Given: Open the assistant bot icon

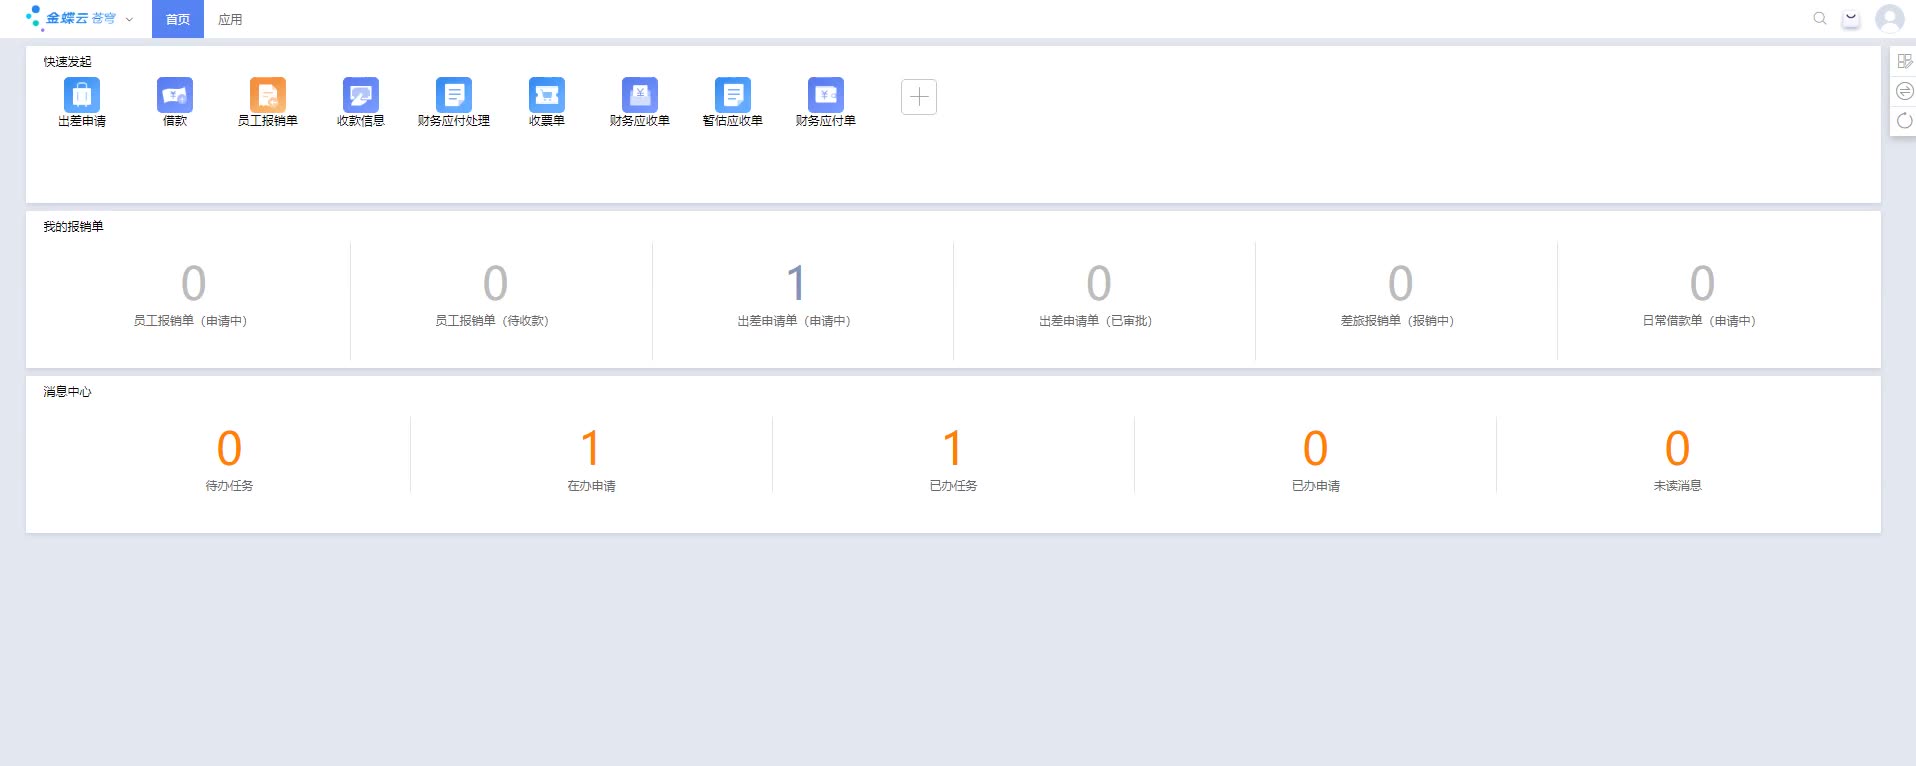Looking at the screenshot, I should pos(1851,19).
